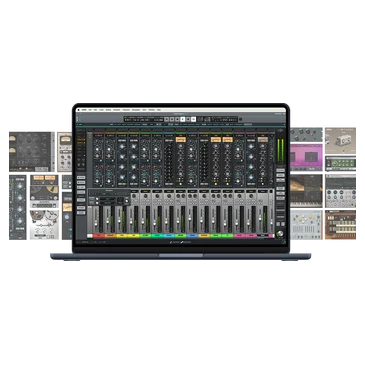
Task: Open the wooden organ keyboard thumbnail
Action: (x=340, y=224)
